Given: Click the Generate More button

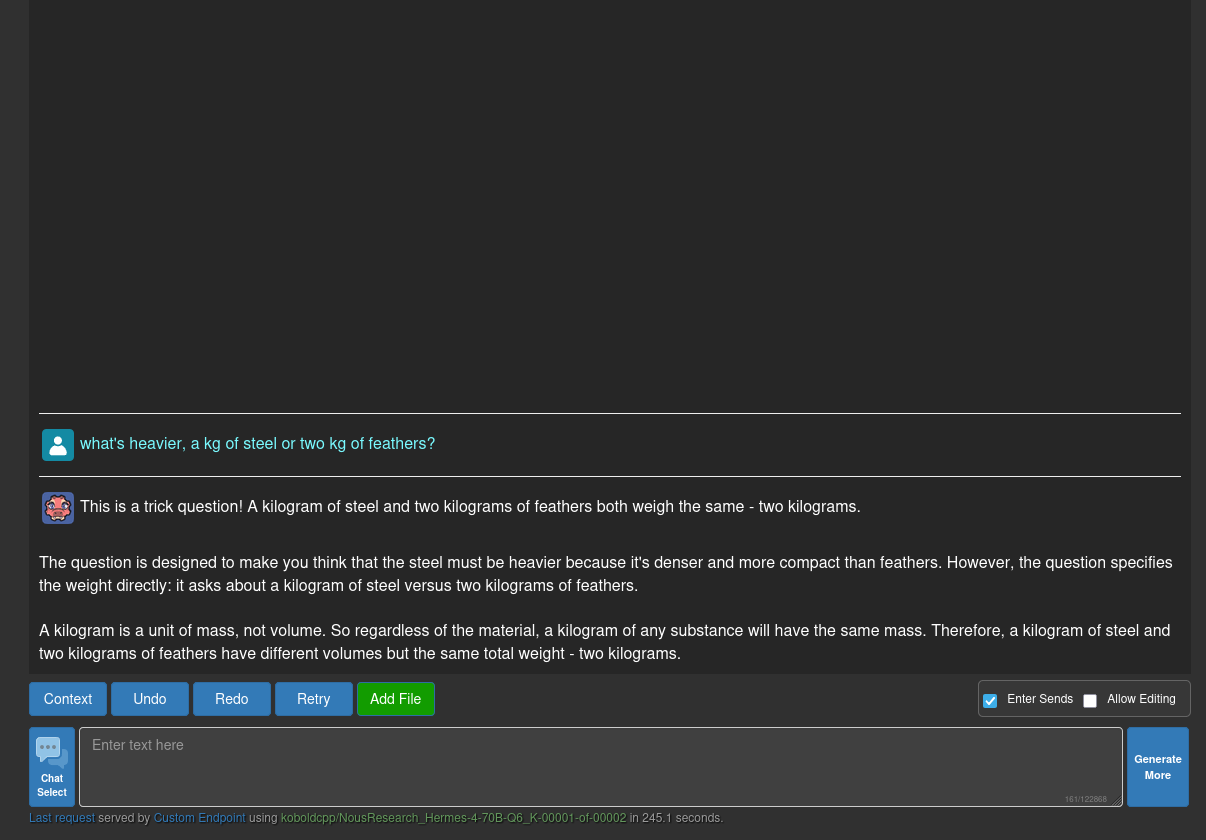Looking at the screenshot, I should click(x=1158, y=767).
